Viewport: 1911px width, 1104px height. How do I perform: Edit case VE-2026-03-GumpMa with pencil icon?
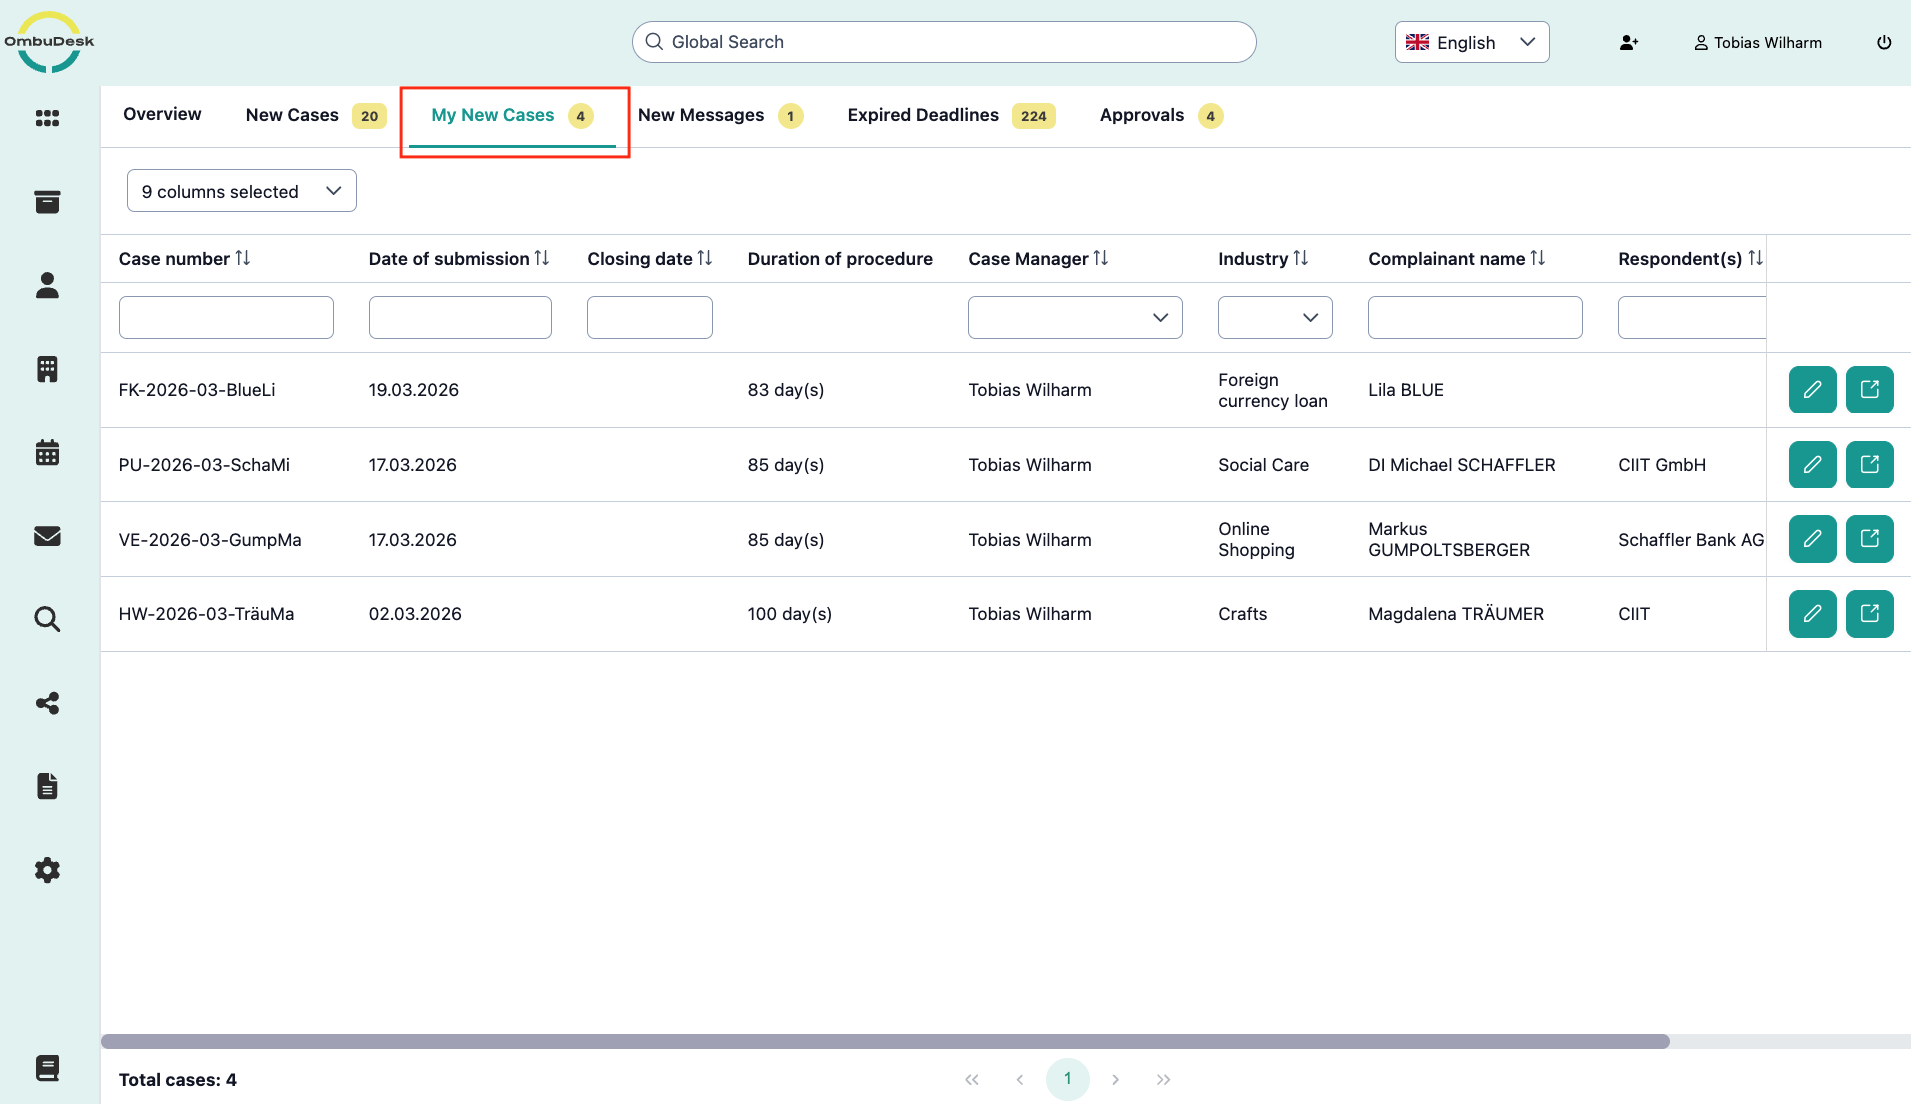coord(1812,539)
